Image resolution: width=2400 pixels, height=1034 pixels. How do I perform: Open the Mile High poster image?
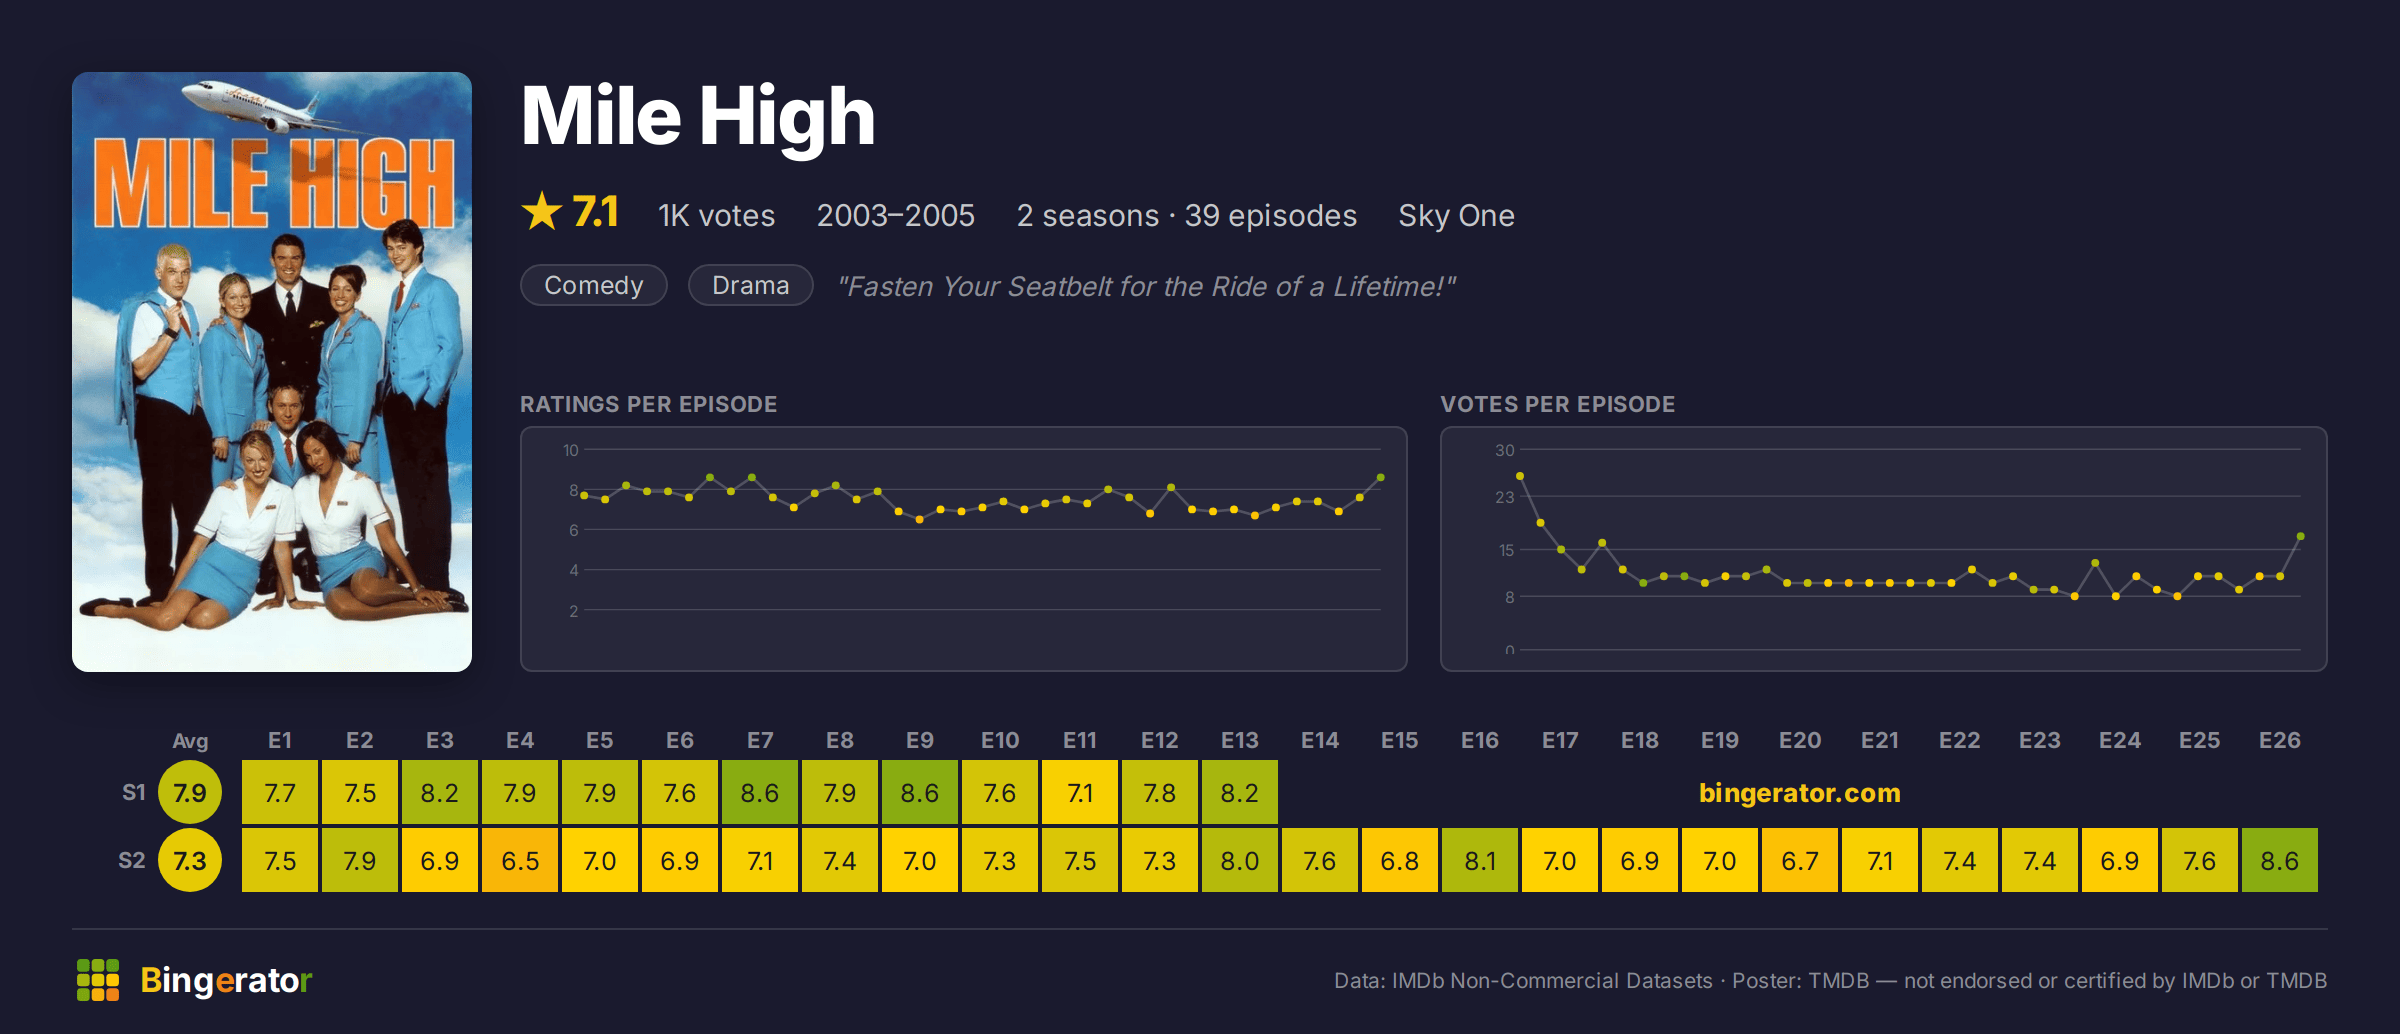(272, 372)
